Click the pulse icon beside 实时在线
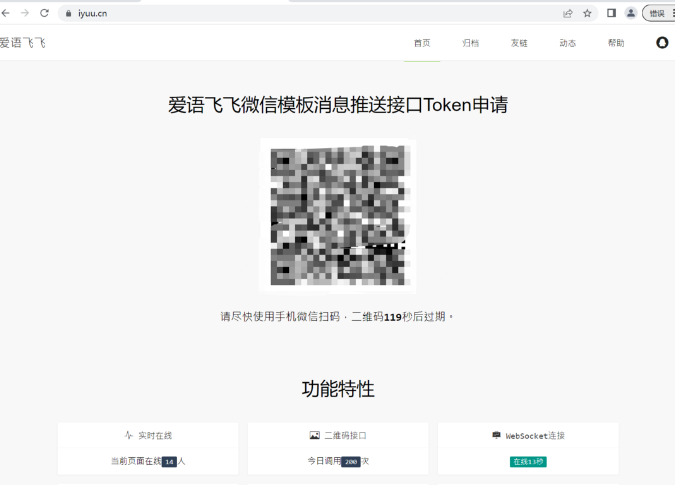Screen dimensions: 675x485 128,435
